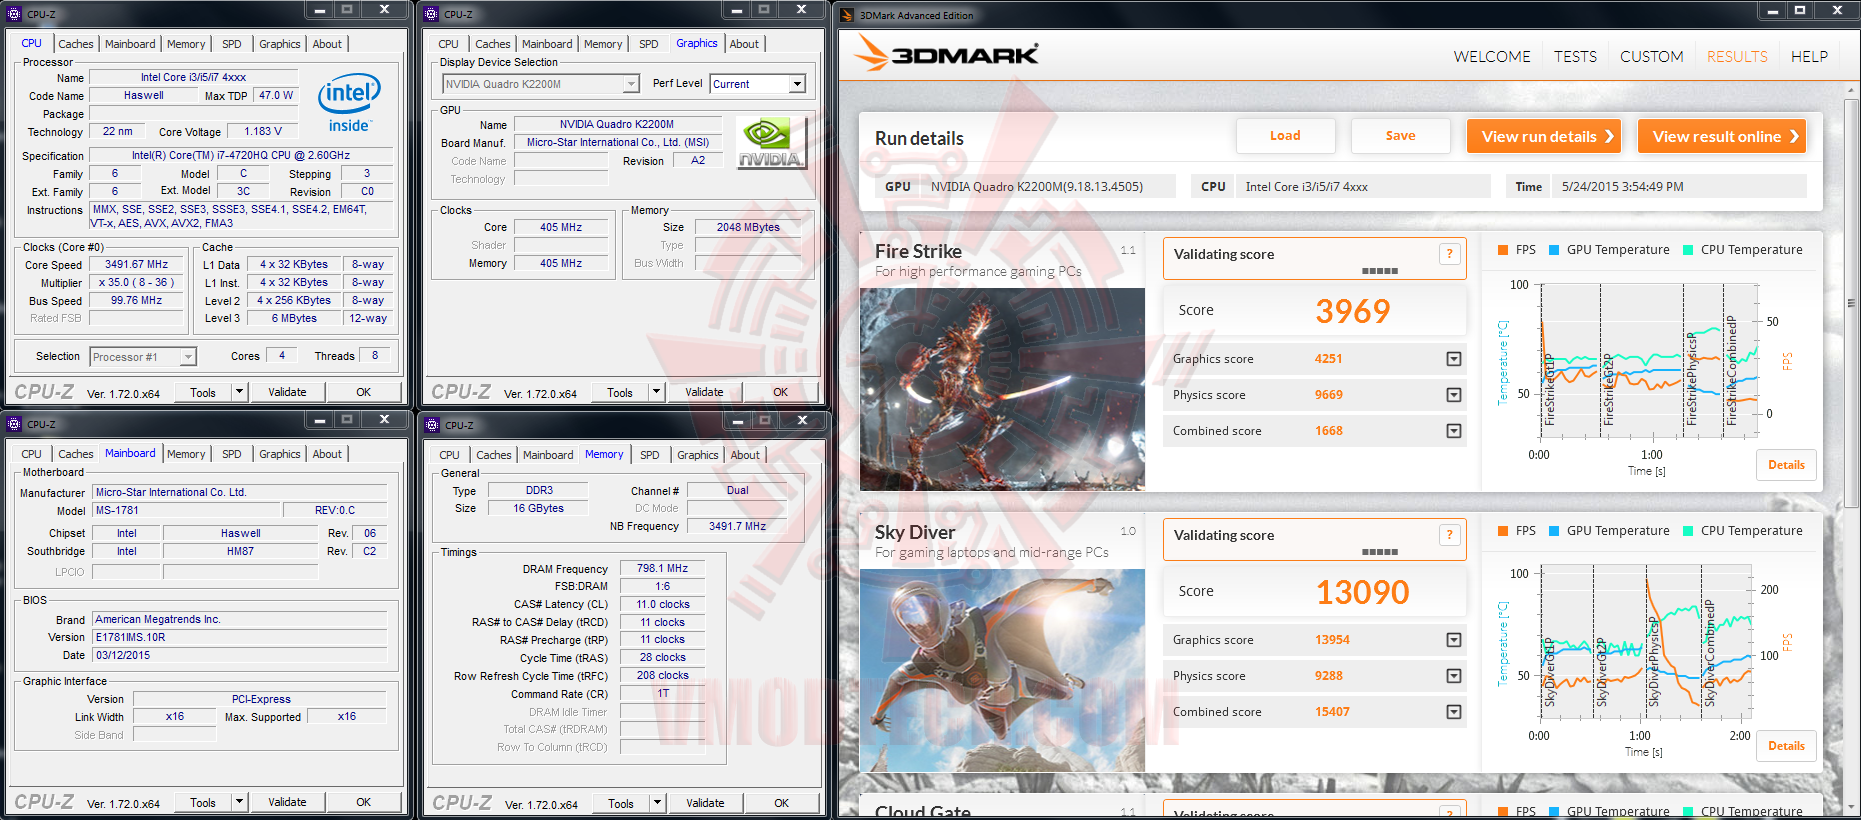Click the 3DMark Advanced Edition title bar icon
Viewport: 1861px width, 820px height.
coord(847,15)
